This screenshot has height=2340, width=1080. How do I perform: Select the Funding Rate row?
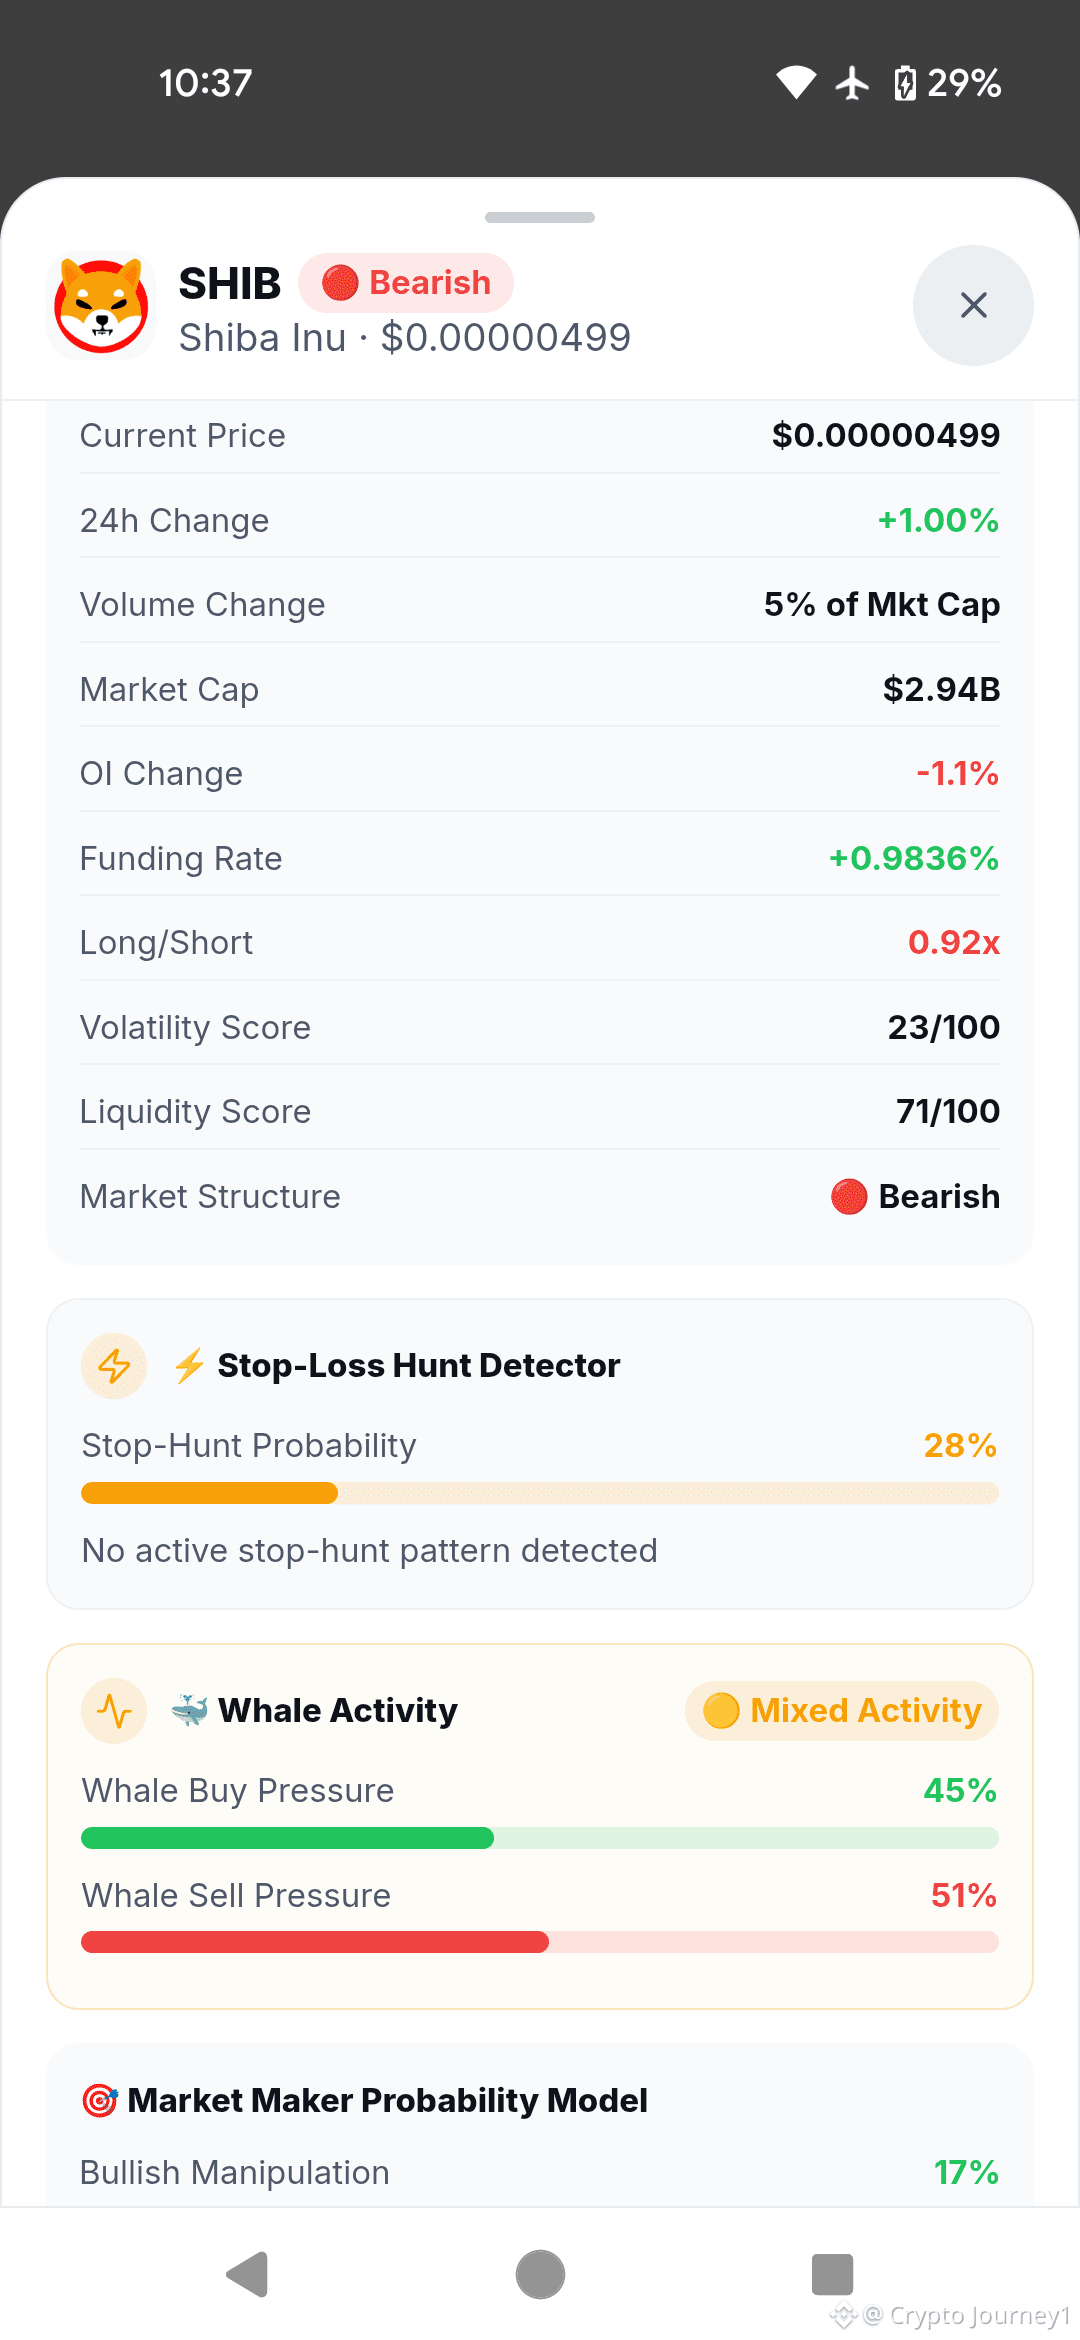click(540, 858)
